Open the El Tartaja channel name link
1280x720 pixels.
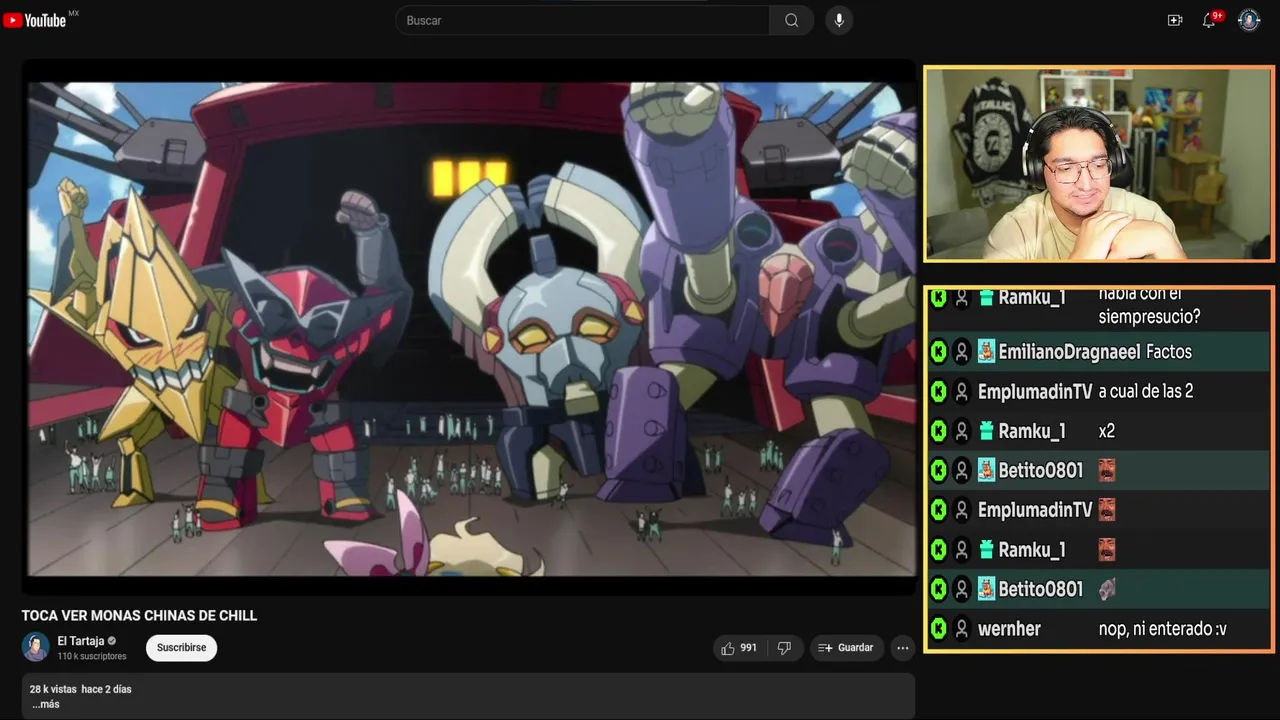tap(80, 641)
